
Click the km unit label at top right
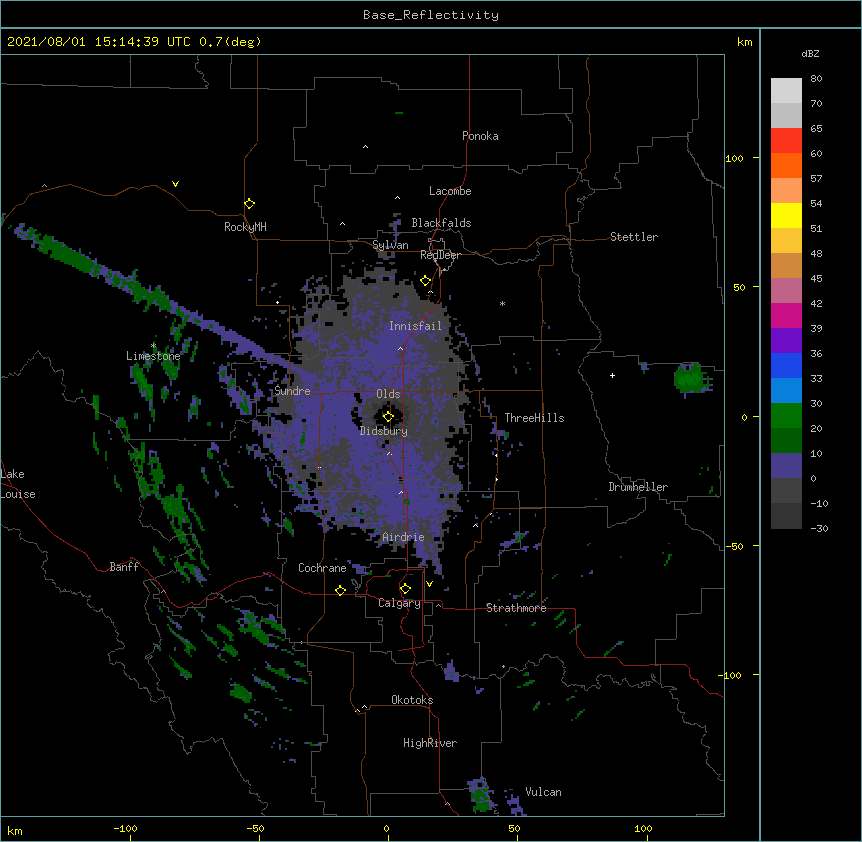point(744,42)
